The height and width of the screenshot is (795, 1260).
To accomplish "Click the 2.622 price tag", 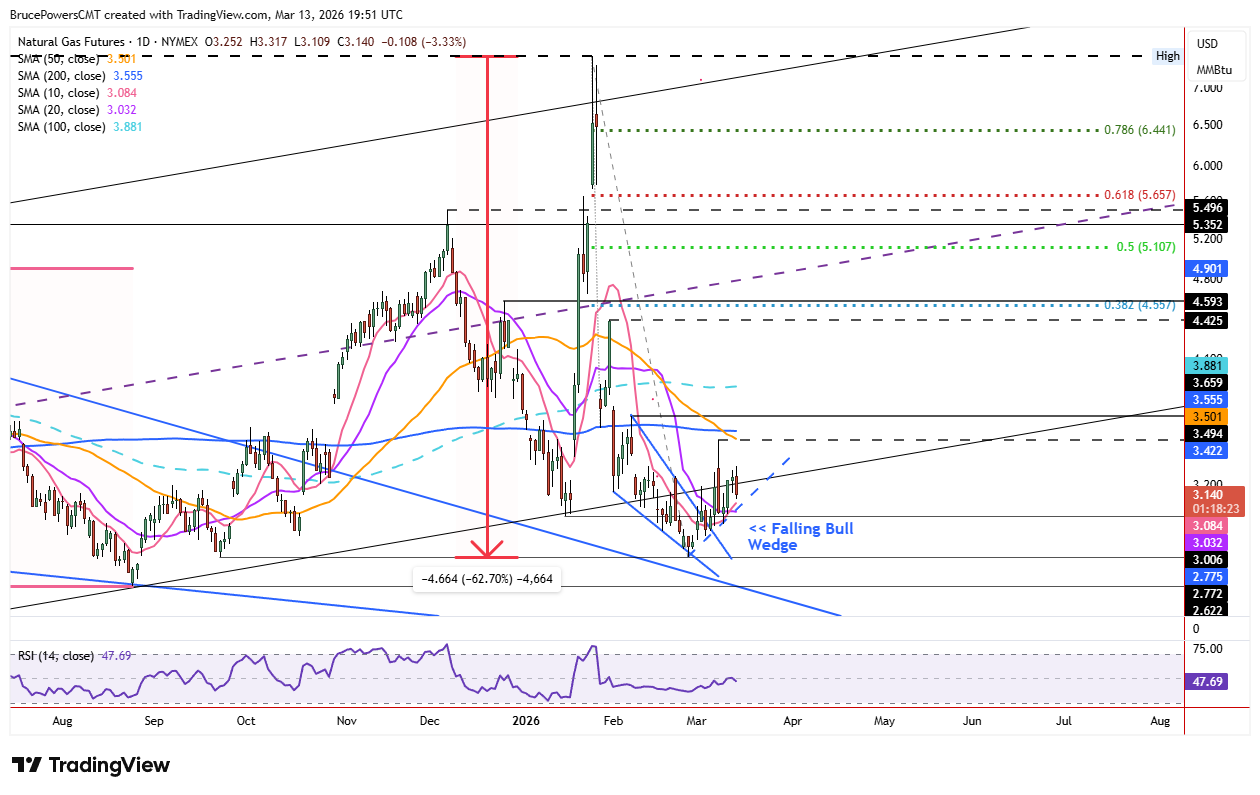I will (x=1207, y=608).
